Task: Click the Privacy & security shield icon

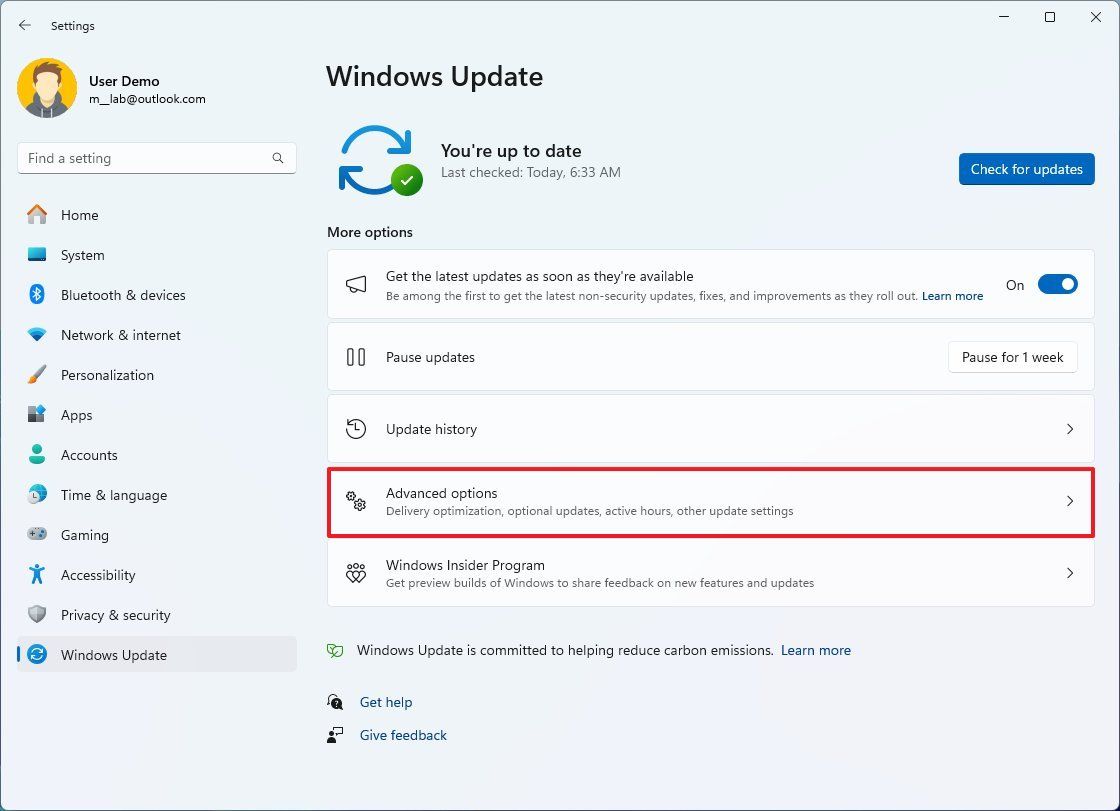Action: [x=37, y=615]
